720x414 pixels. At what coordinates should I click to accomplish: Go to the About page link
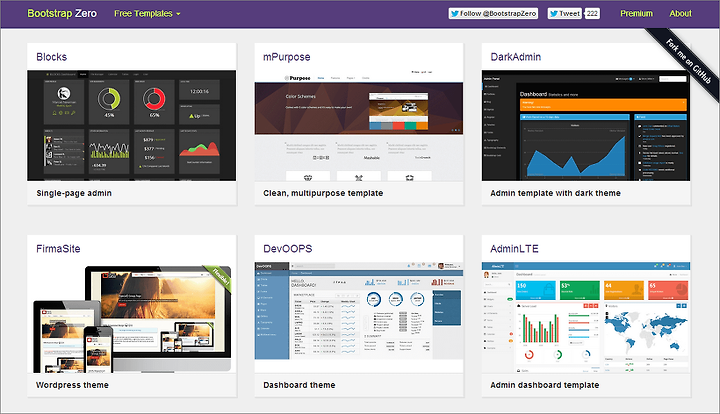click(681, 14)
